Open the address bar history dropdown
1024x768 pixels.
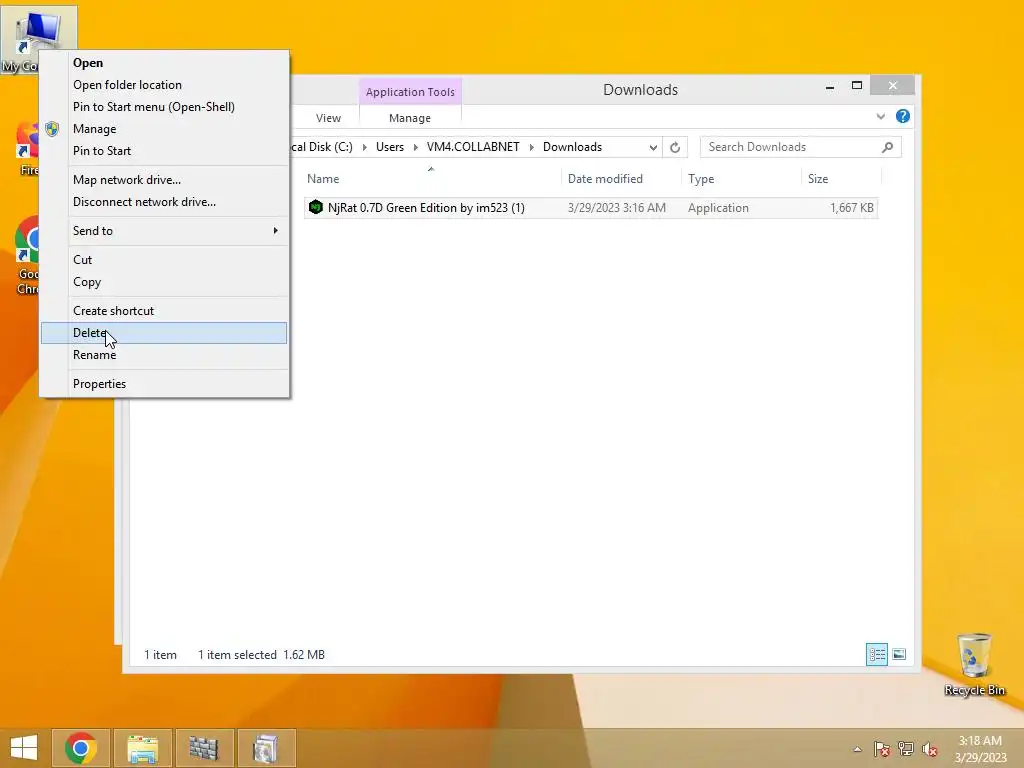(652, 148)
